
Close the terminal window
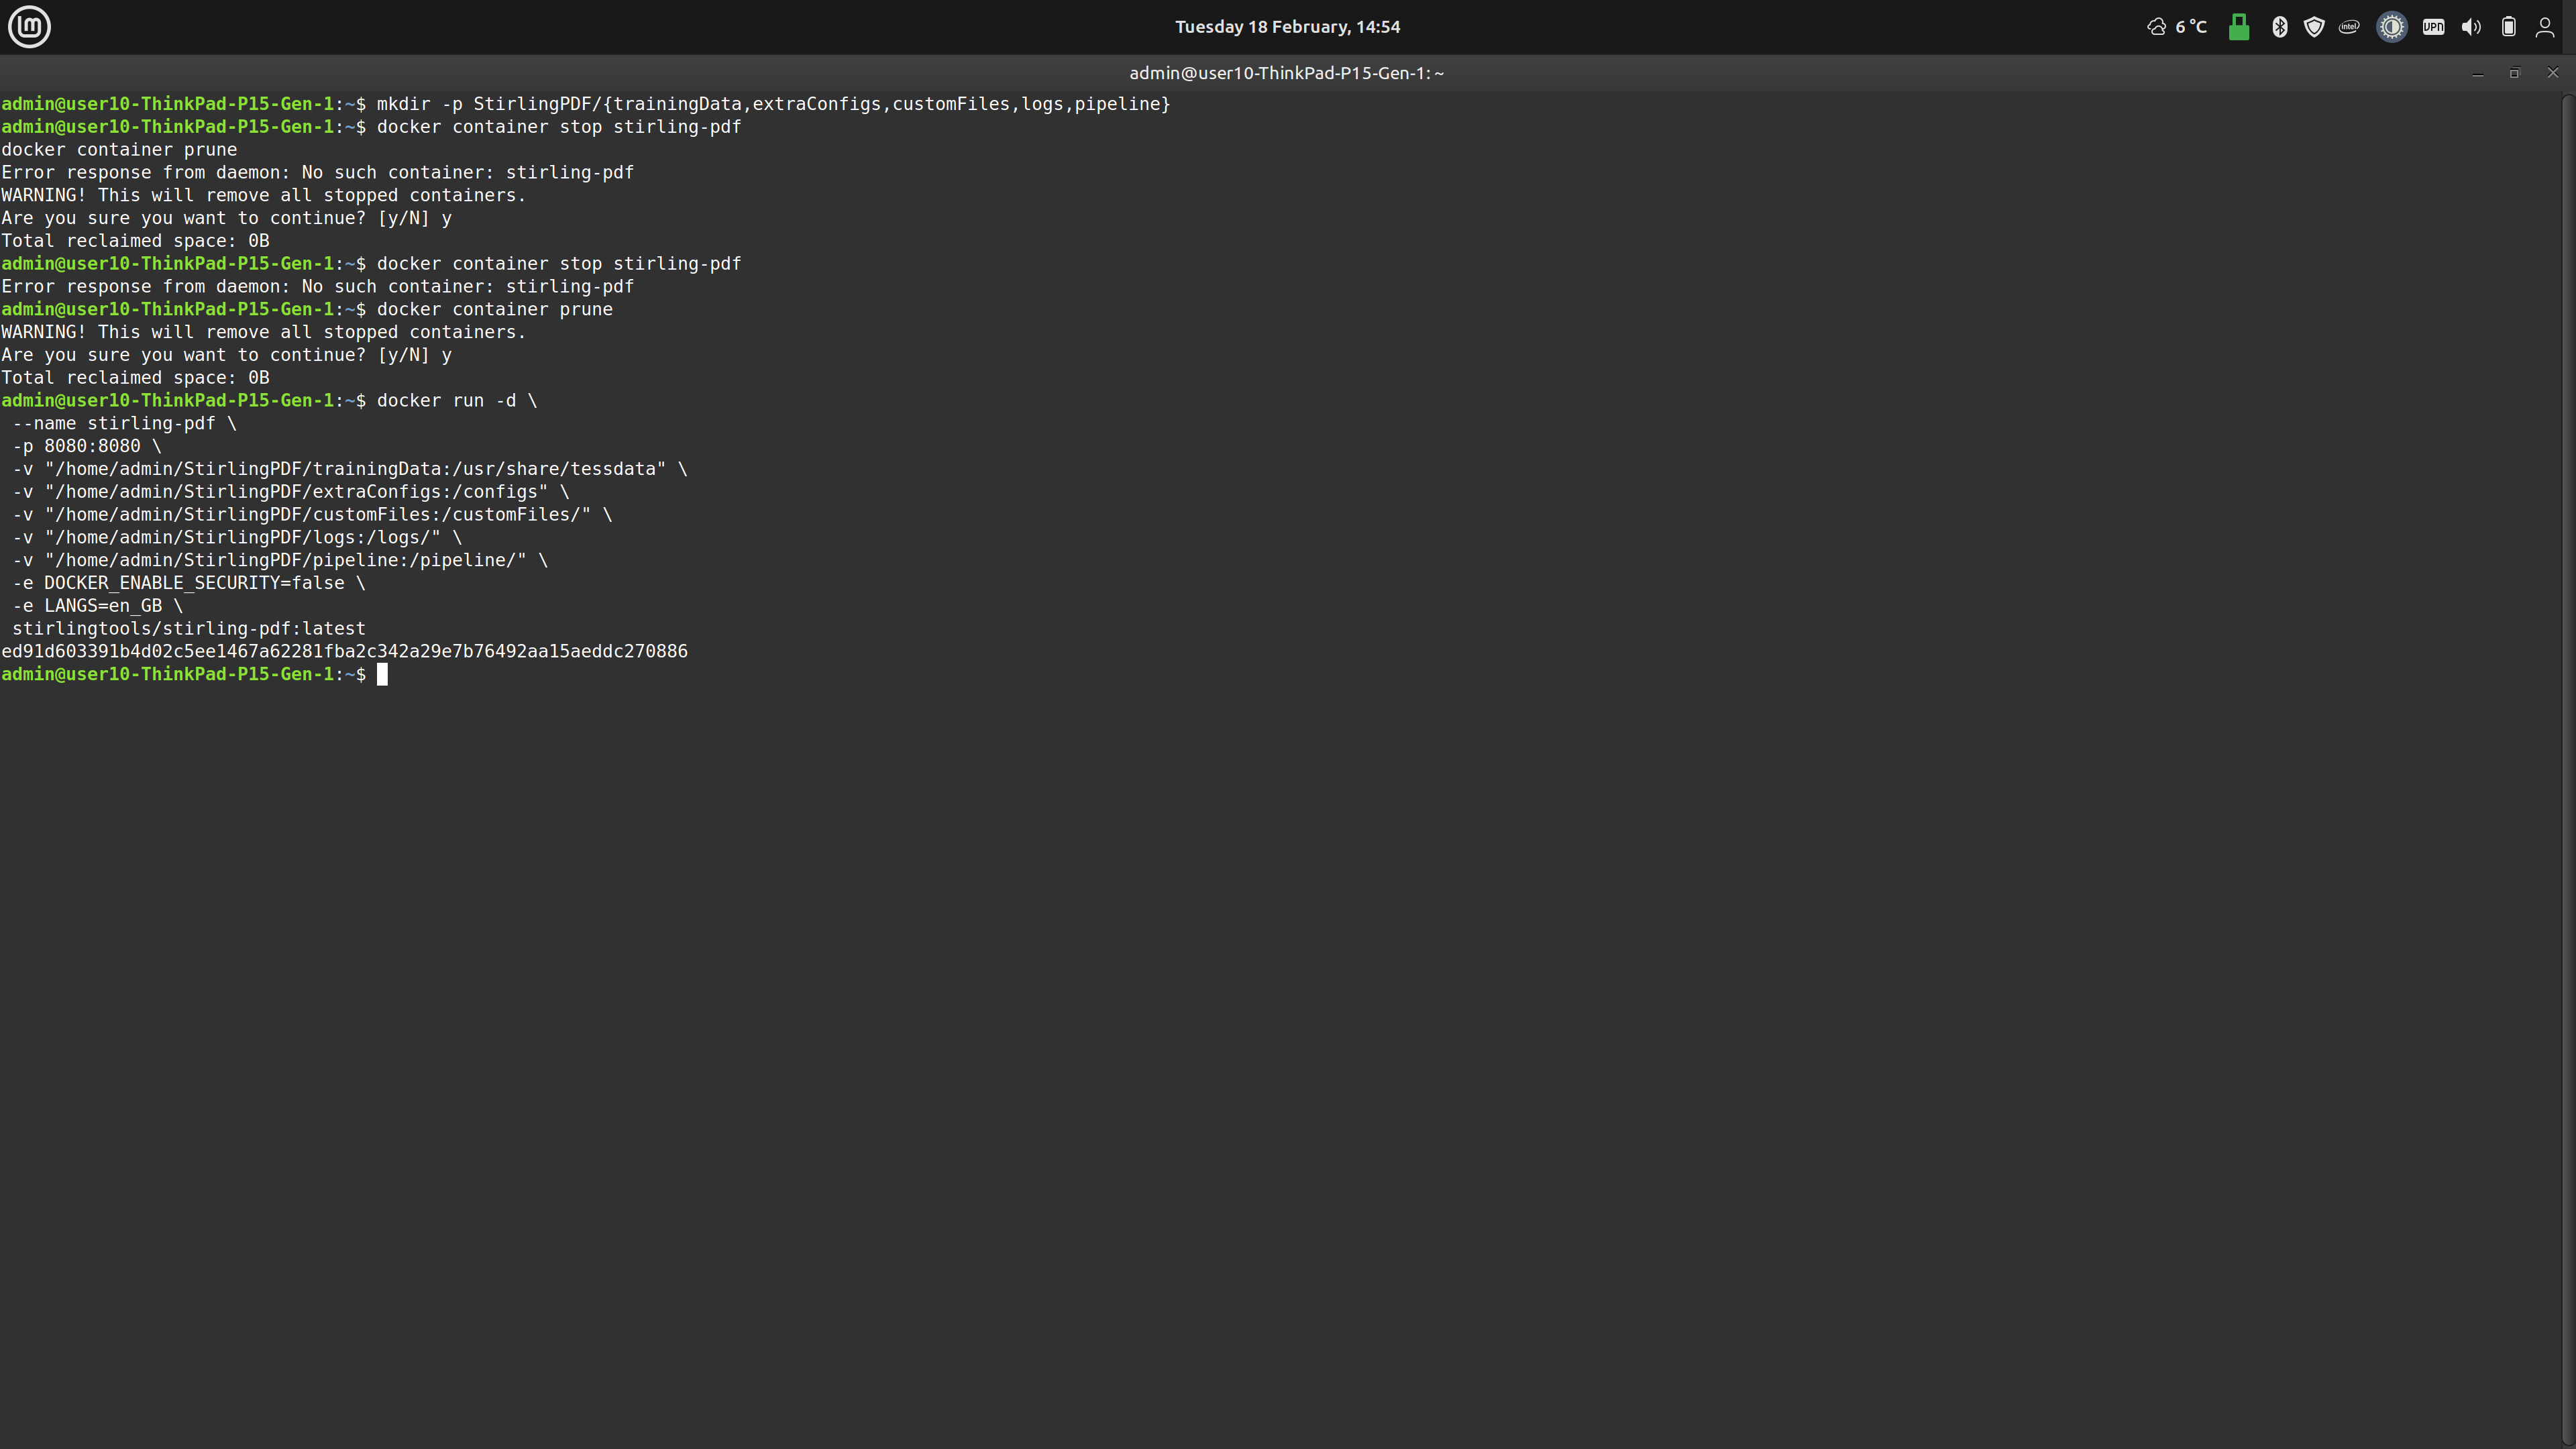[2553, 73]
